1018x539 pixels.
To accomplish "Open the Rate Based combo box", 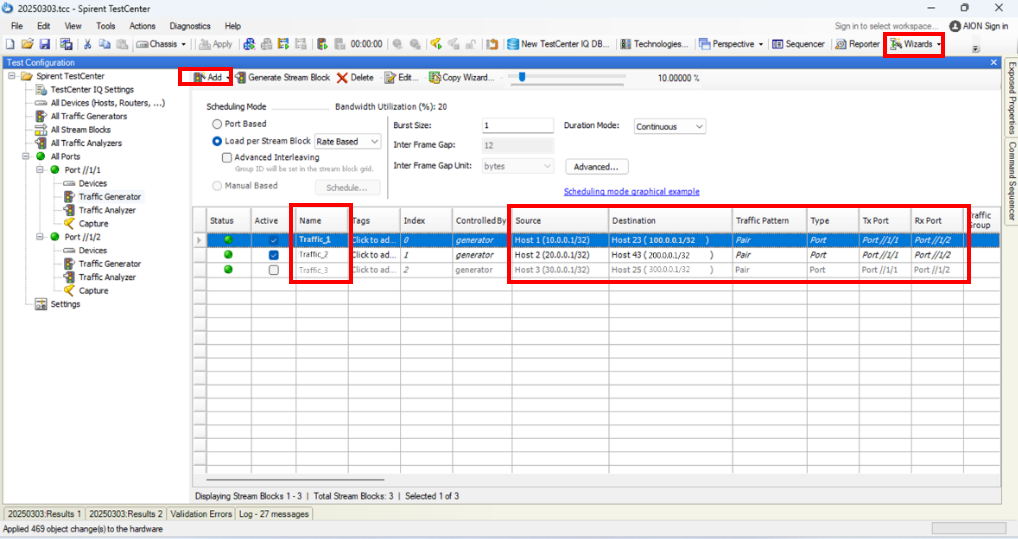I will coord(348,142).
